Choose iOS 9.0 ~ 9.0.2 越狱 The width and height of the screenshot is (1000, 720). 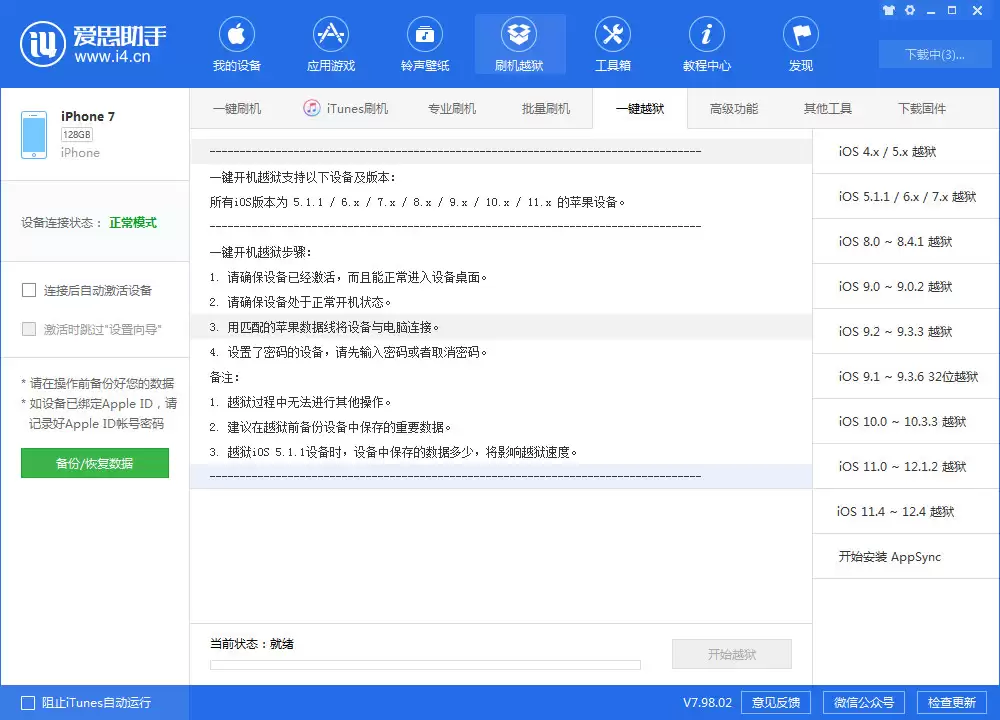[x=906, y=286]
